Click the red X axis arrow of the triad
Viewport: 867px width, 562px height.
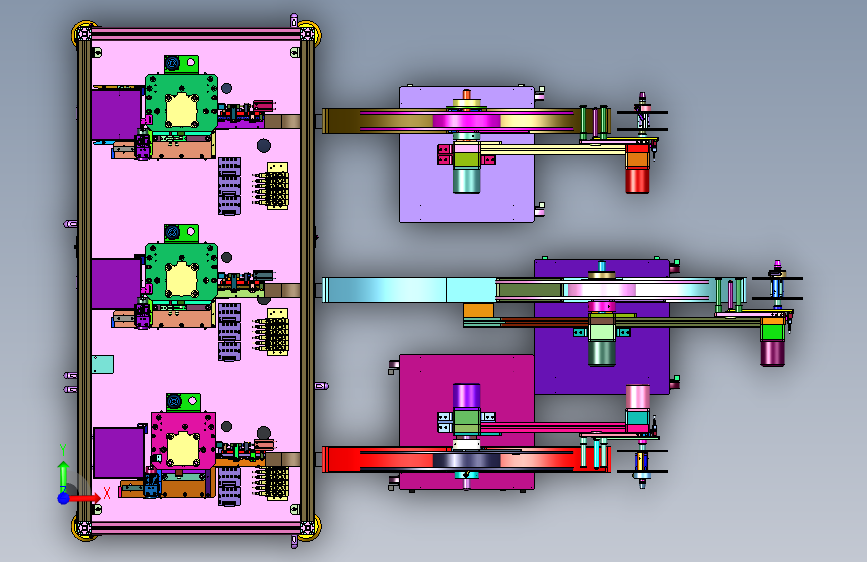84,498
